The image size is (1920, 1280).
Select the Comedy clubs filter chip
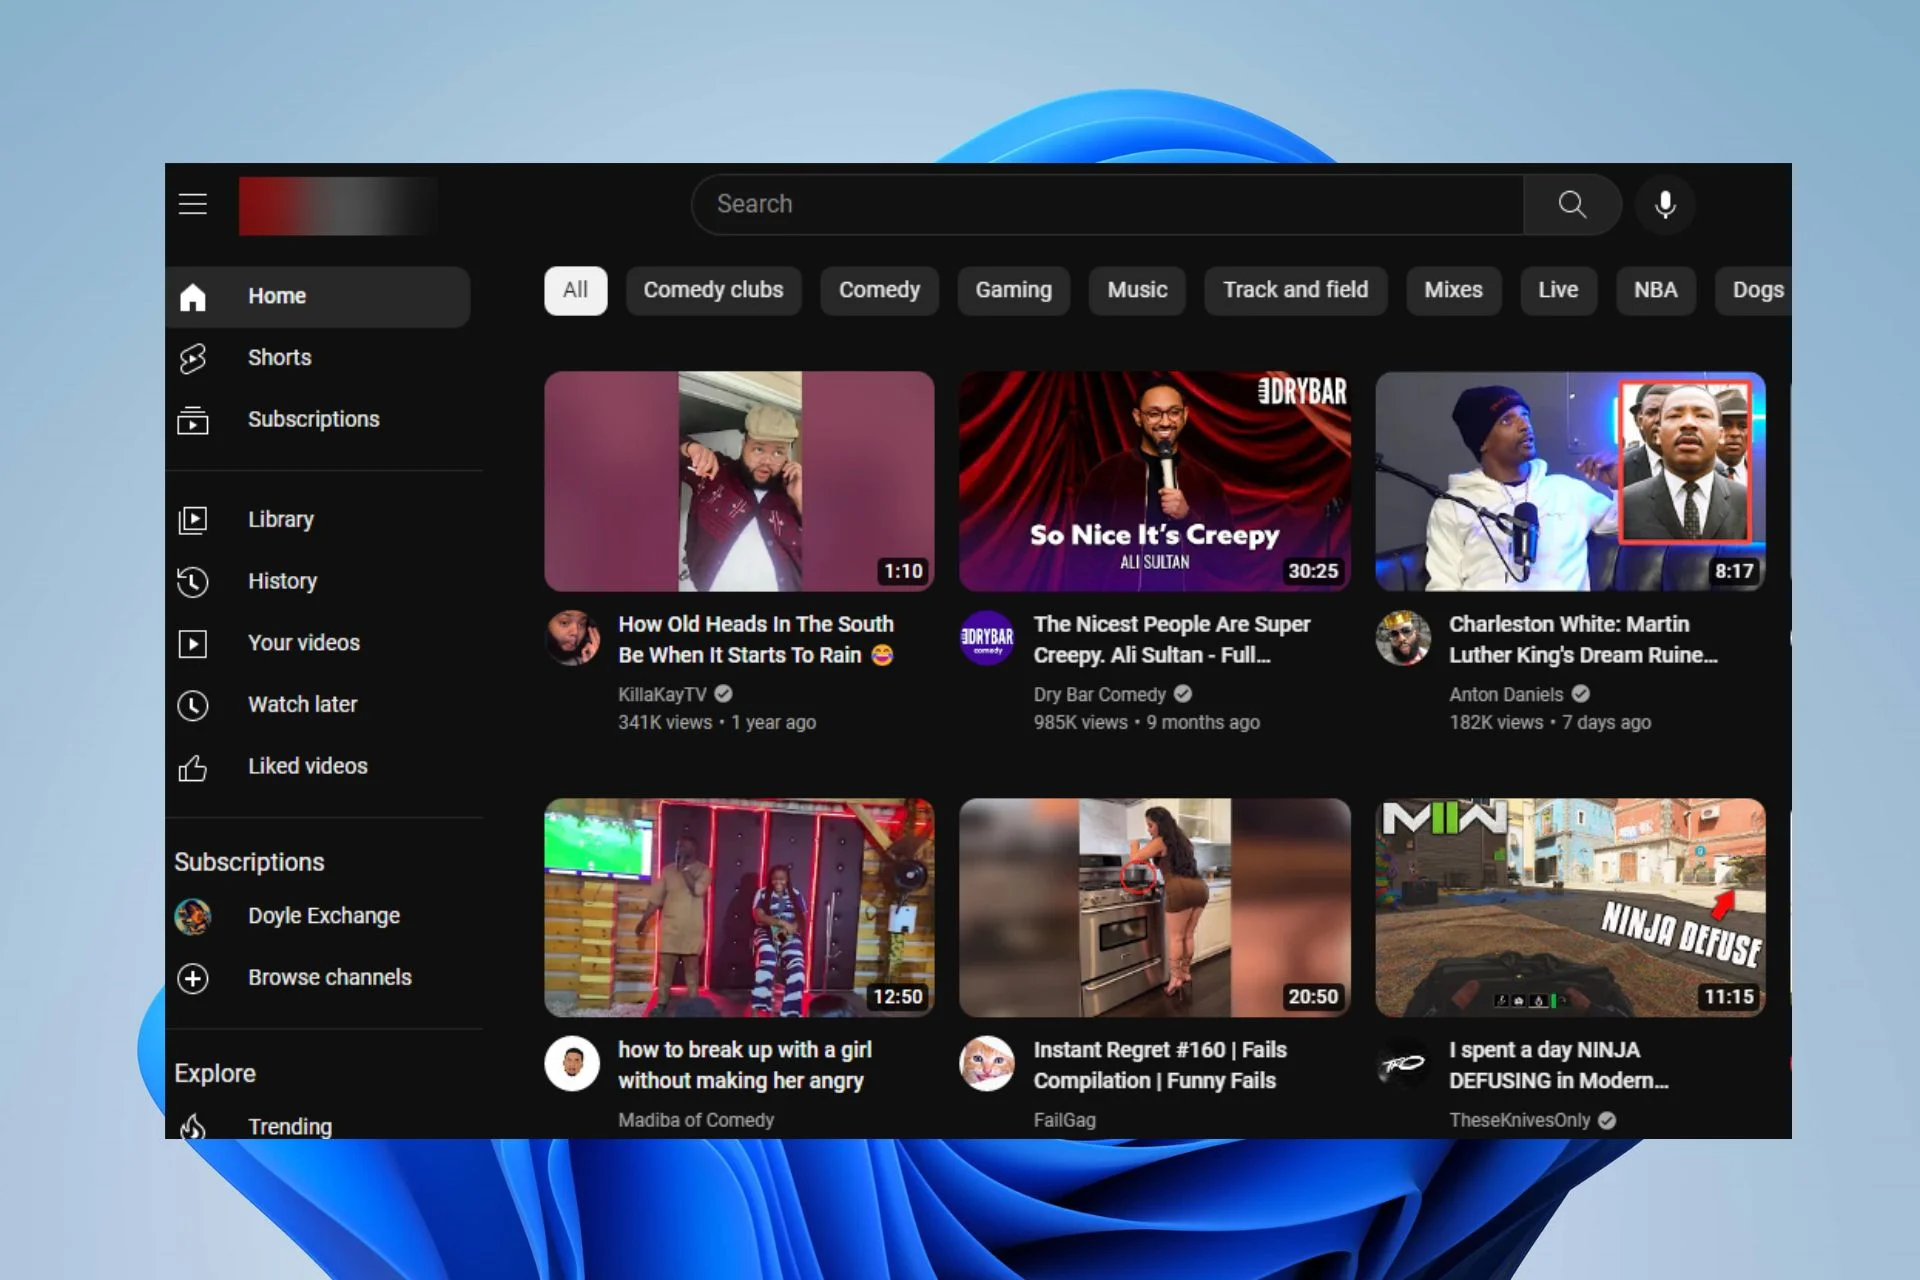713,290
